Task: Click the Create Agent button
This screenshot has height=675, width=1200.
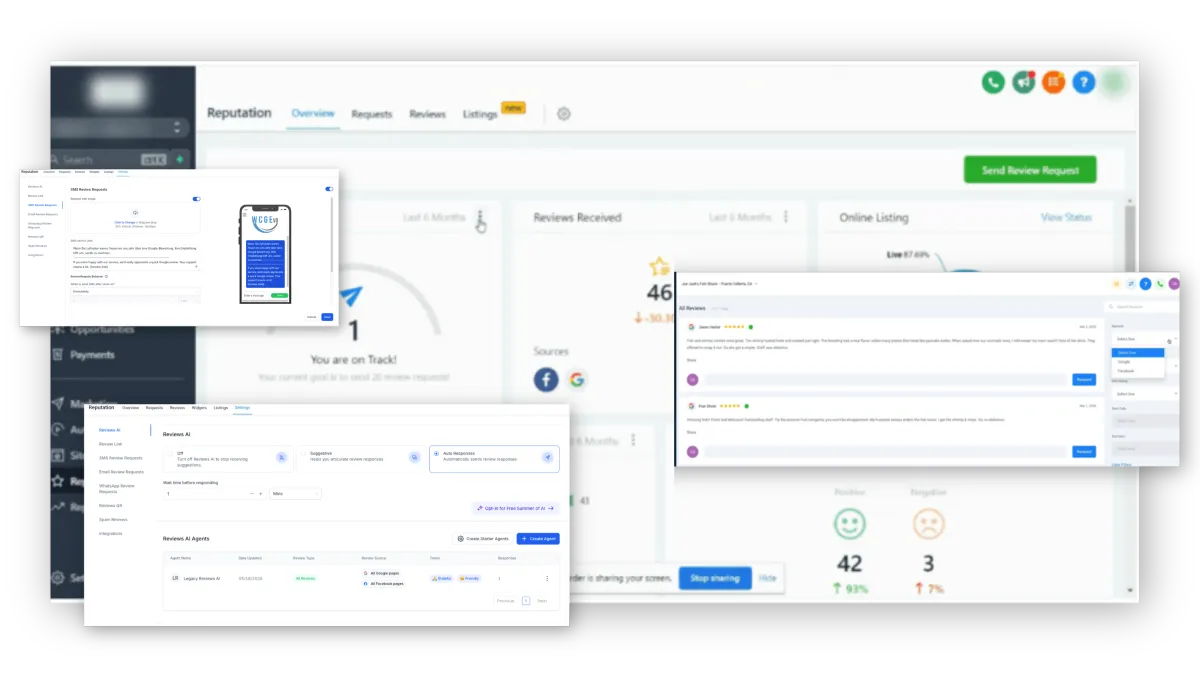Action: (x=538, y=538)
